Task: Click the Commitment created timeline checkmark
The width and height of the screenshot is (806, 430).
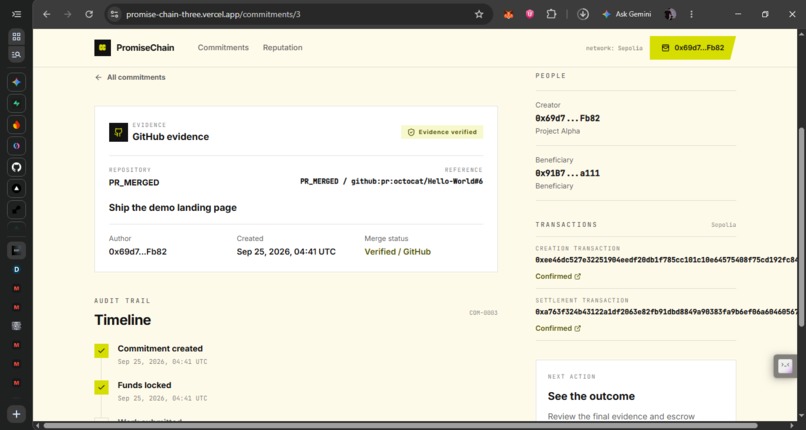Action: click(x=102, y=351)
